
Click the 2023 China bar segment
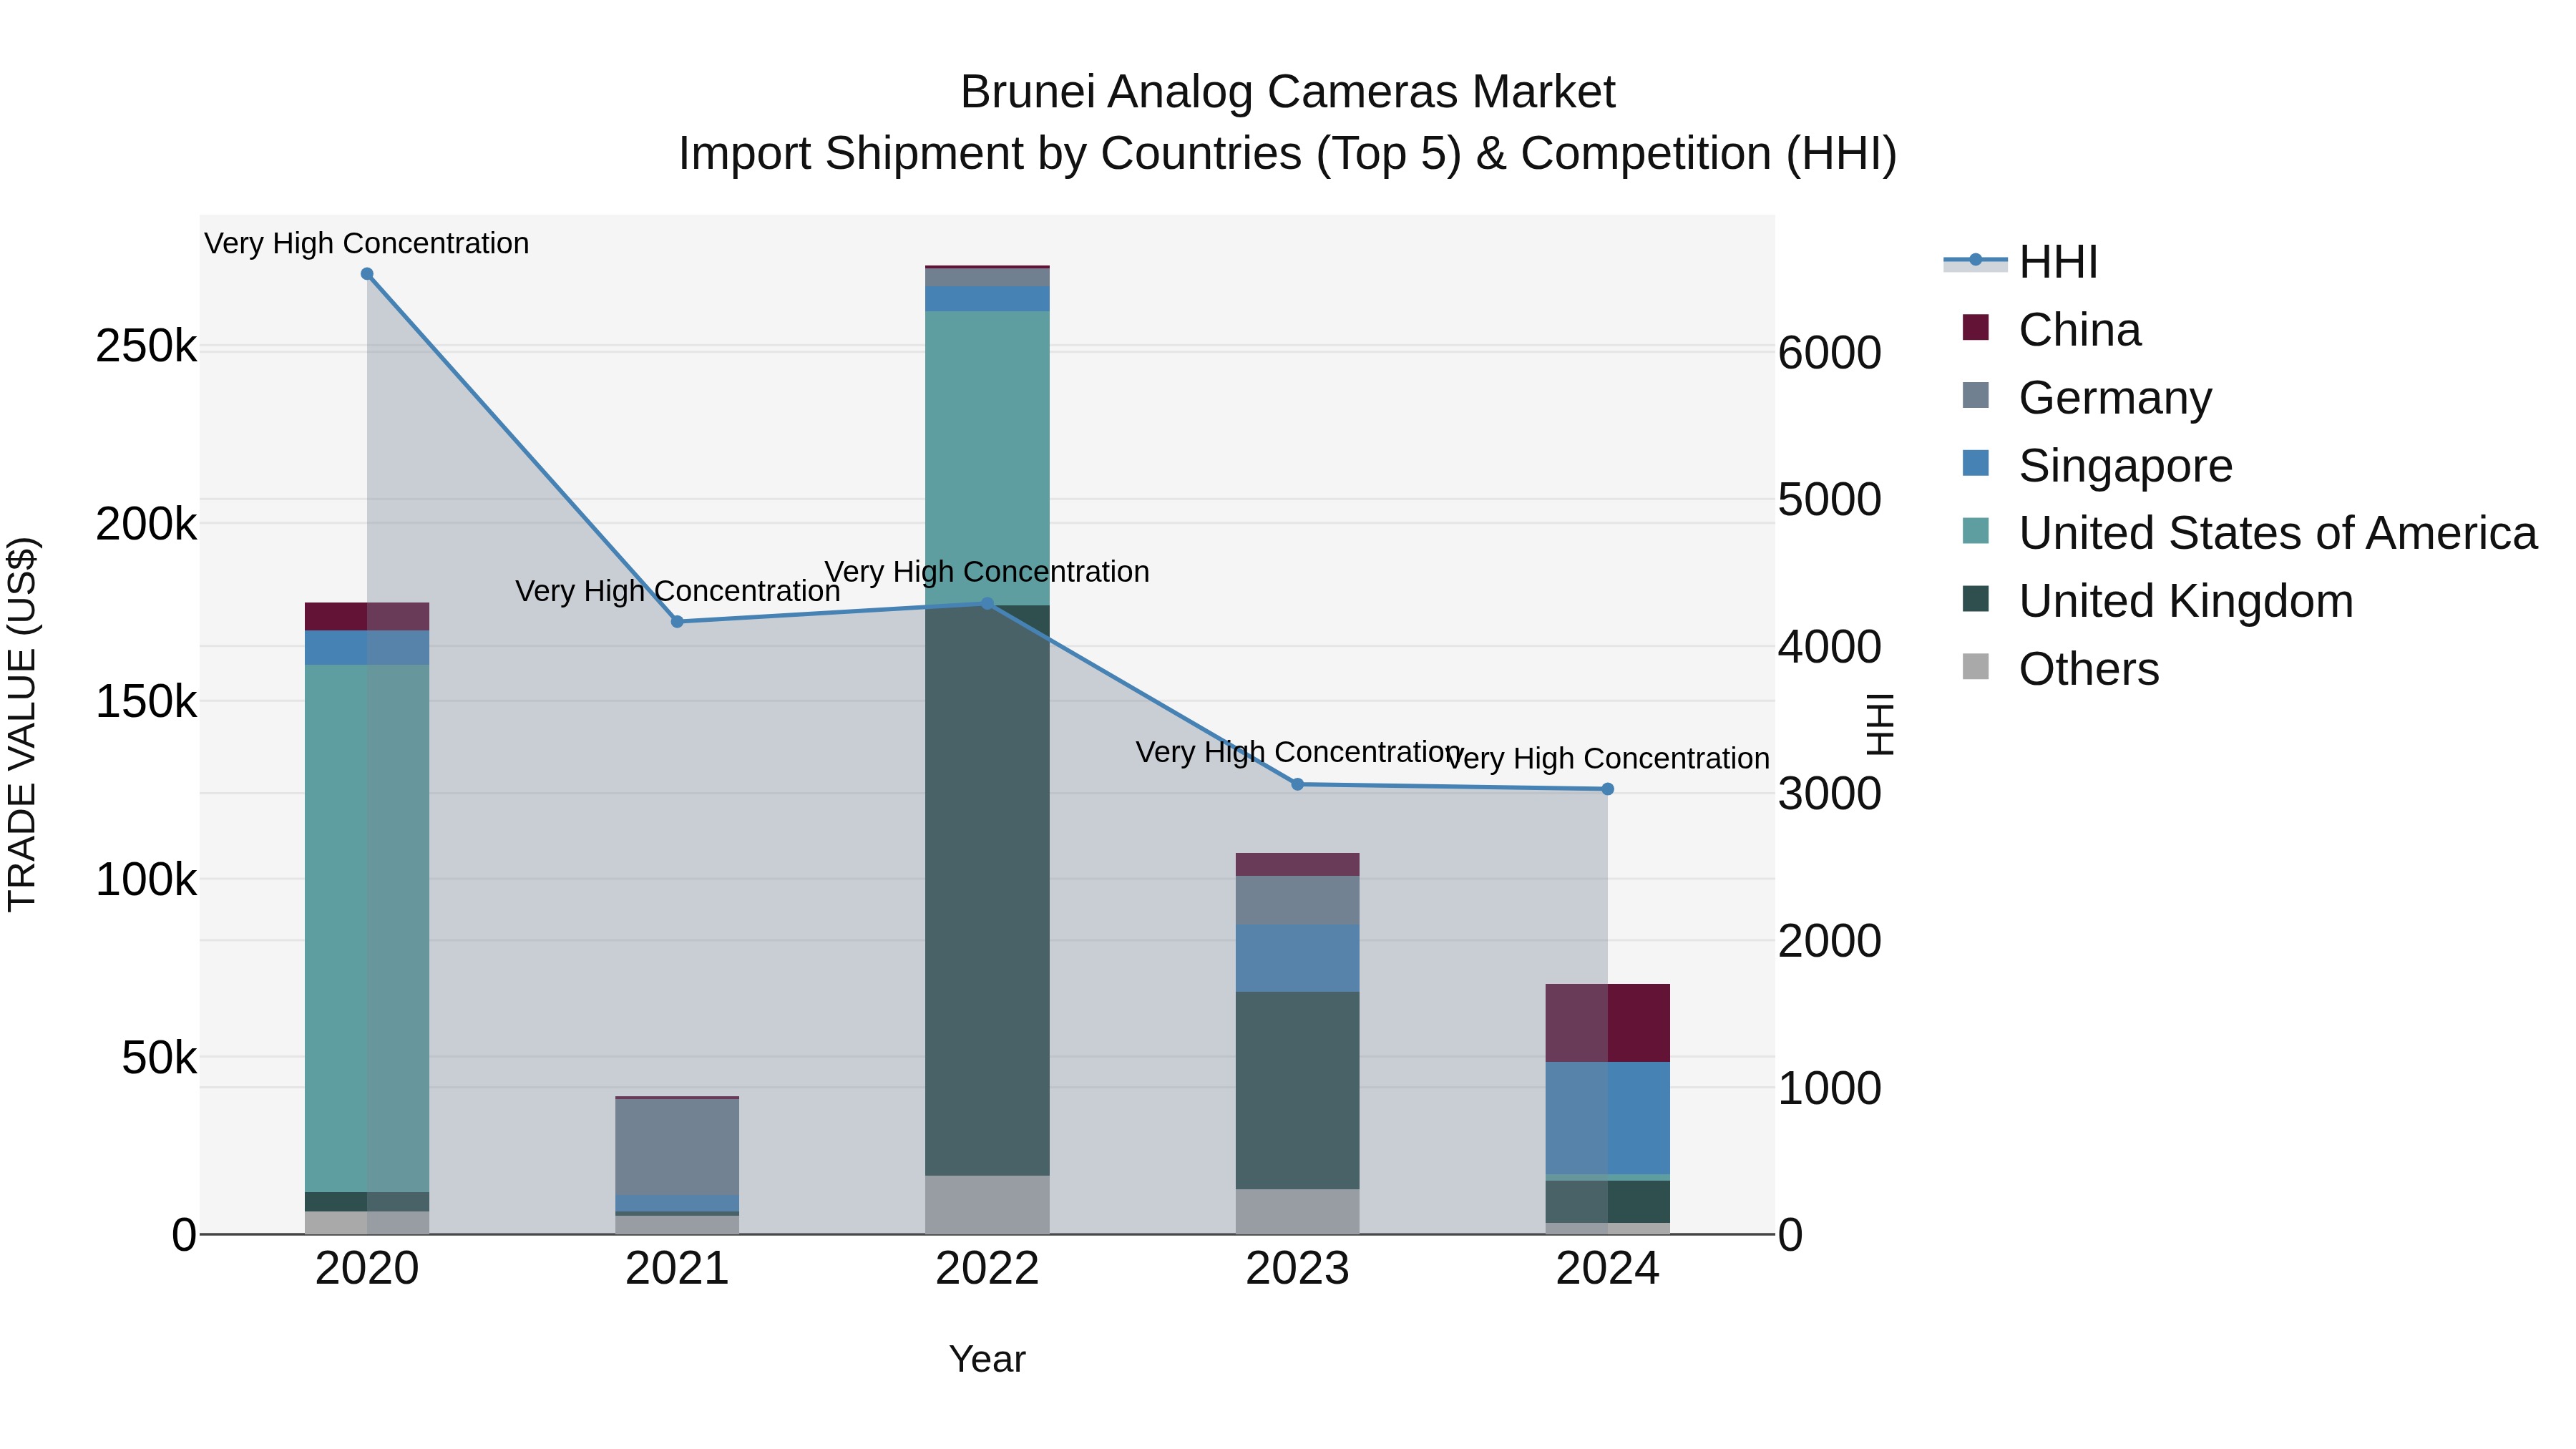(x=1298, y=865)
